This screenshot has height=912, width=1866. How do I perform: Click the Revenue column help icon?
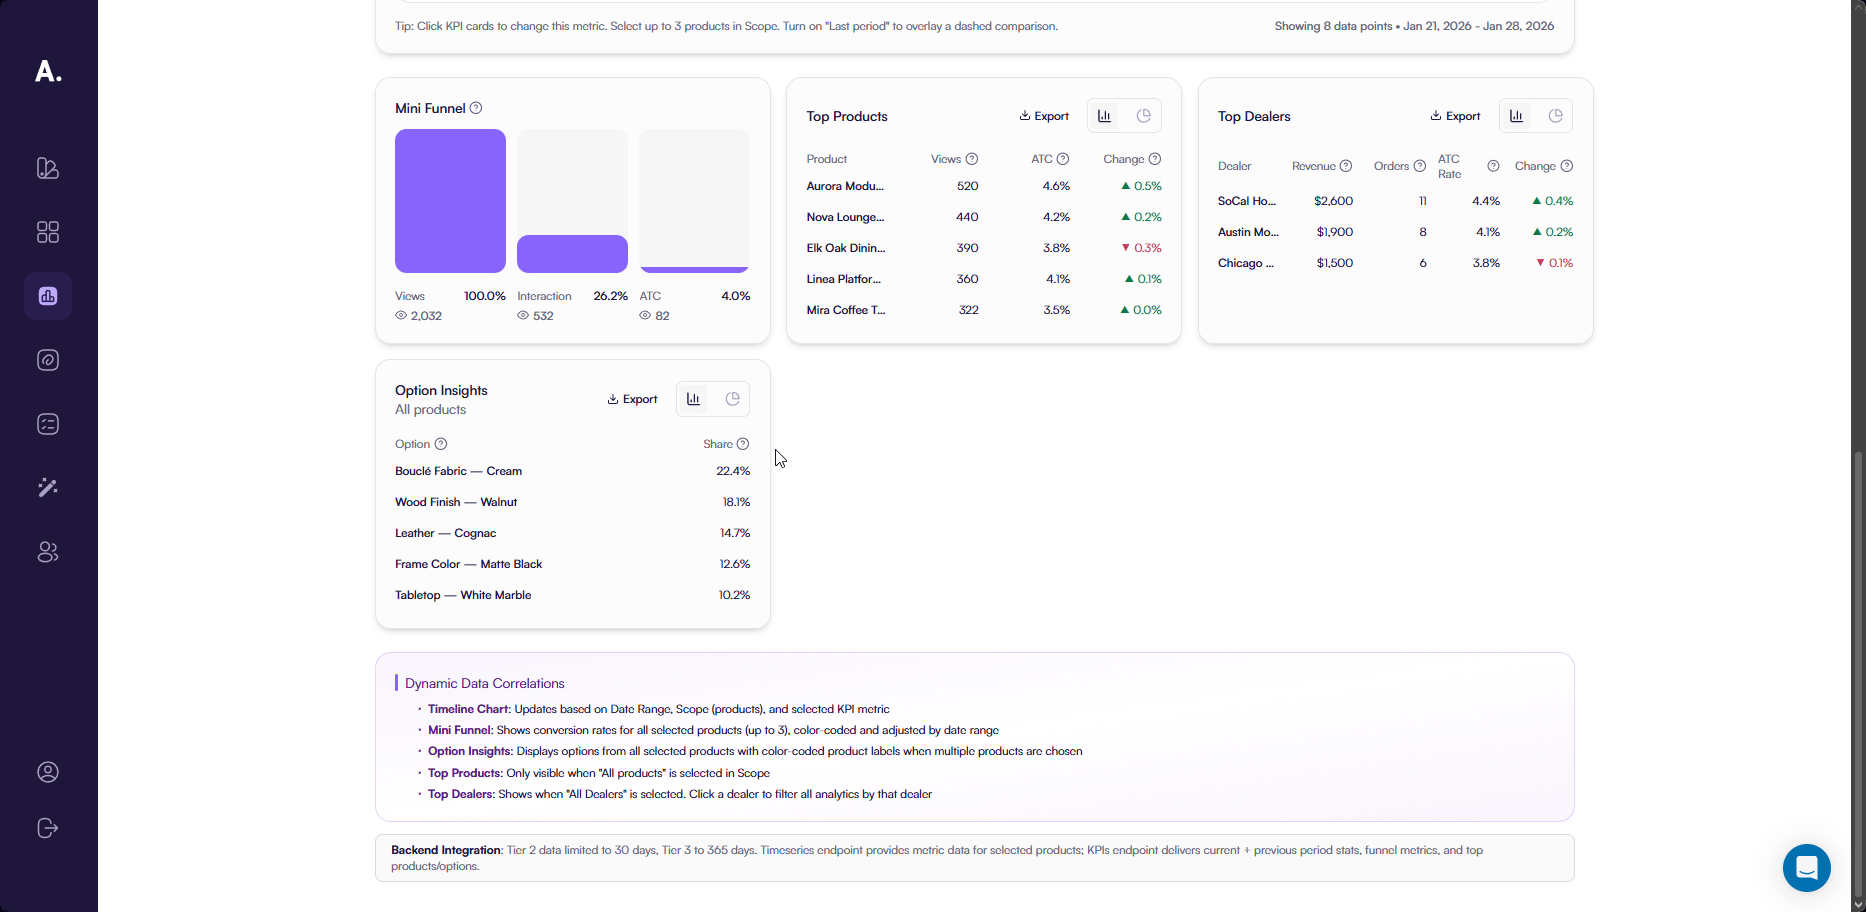point(1346,166)
